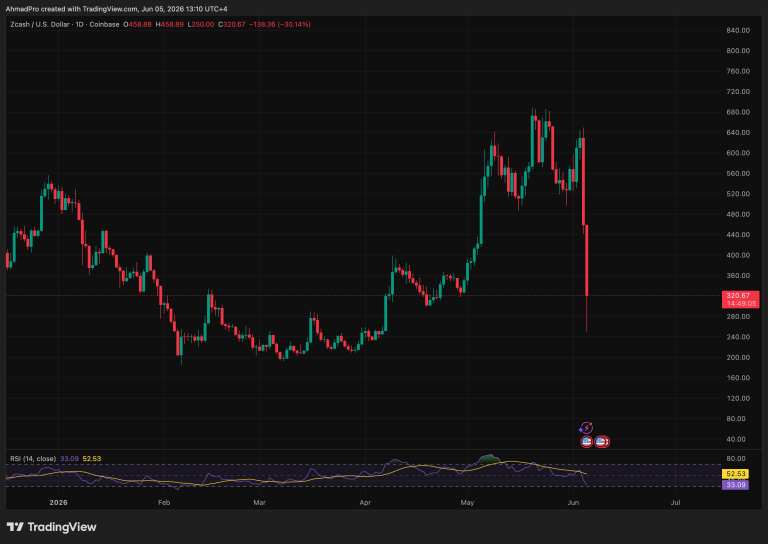This screenshot has width=768, height=544.
Task: Click the open value O458.88
Action: coord(137,24)
